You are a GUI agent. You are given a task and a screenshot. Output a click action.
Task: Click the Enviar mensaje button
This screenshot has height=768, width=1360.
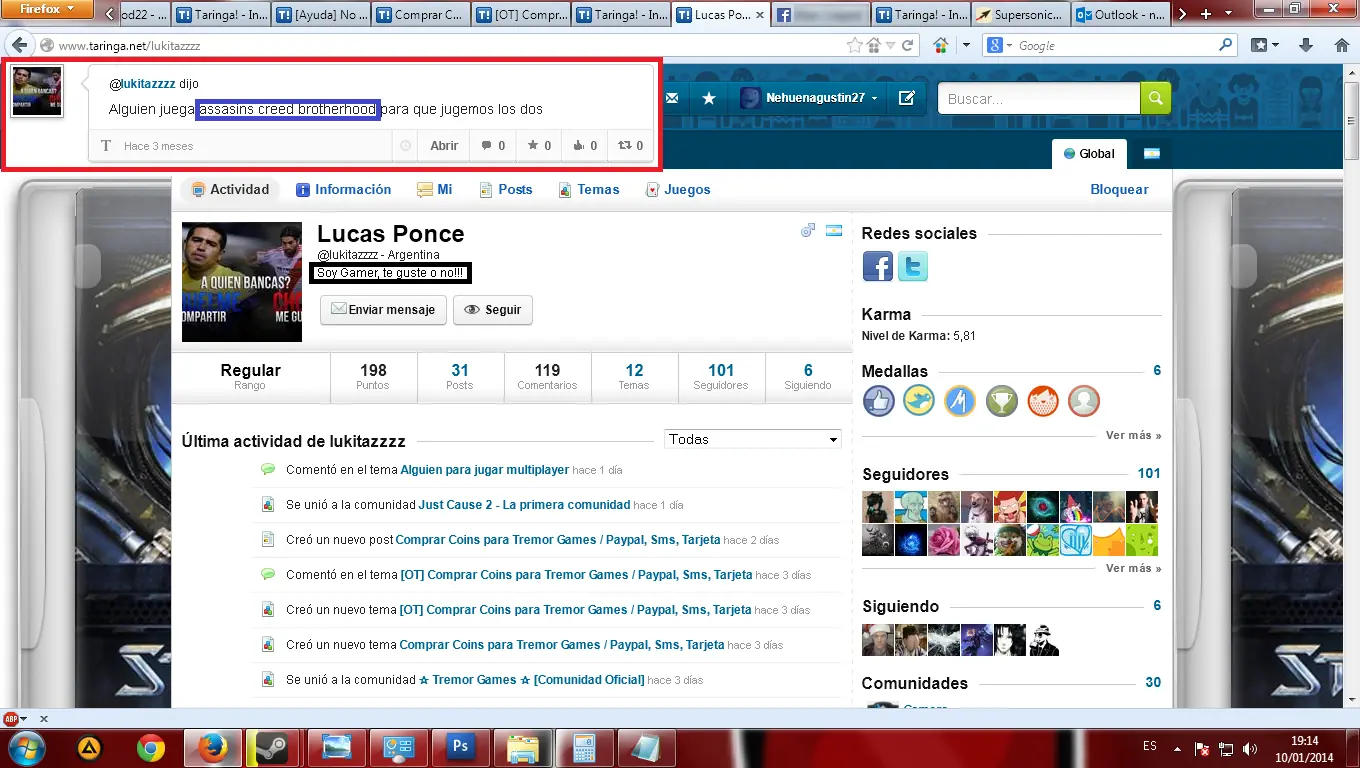(383, 310)
